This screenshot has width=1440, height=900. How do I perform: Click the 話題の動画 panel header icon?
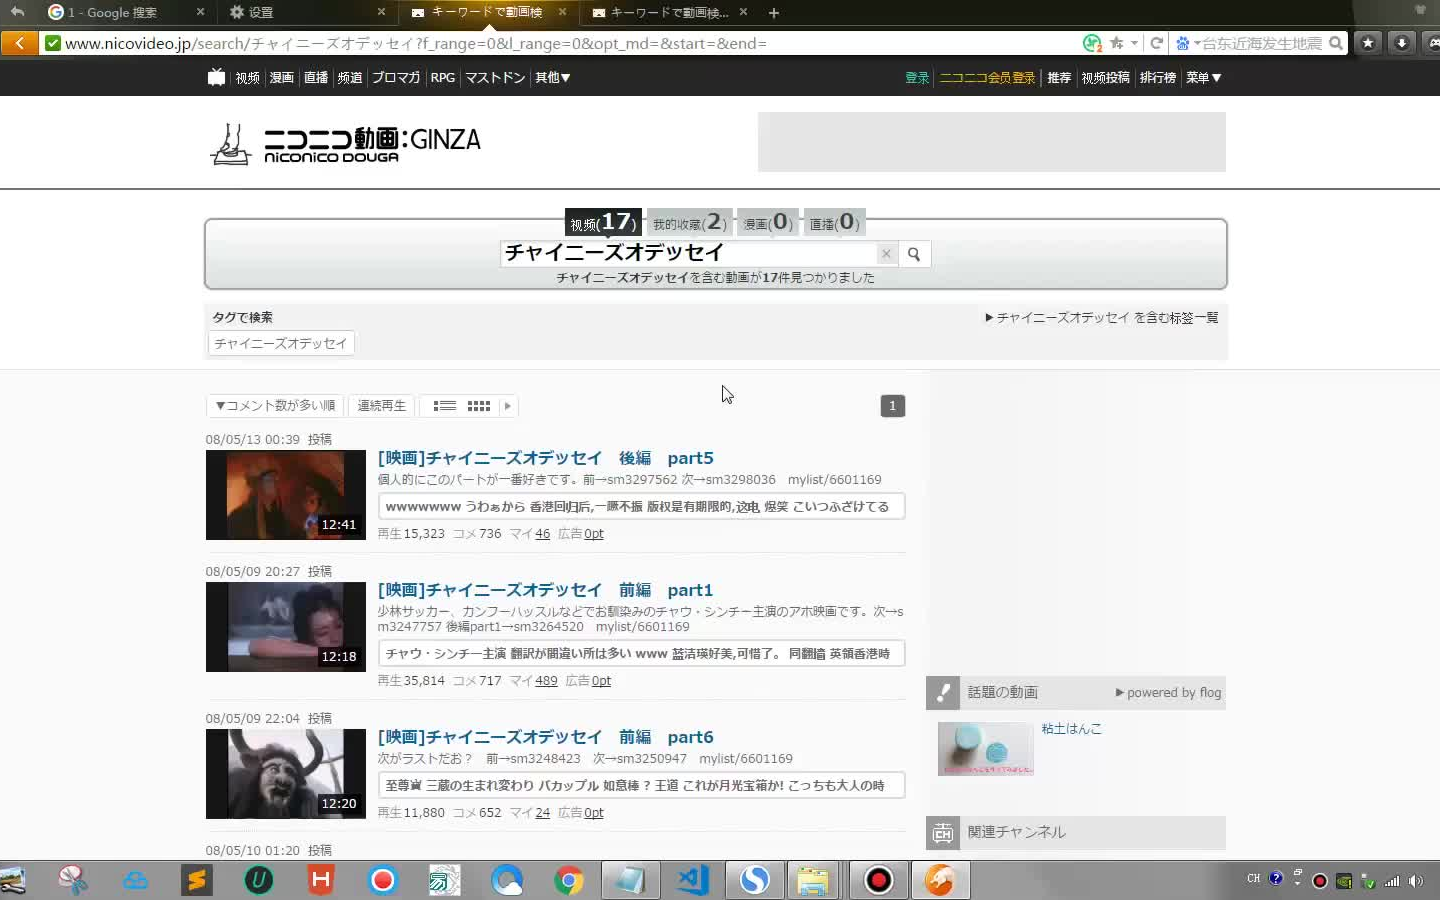click(x=943, y=692)
